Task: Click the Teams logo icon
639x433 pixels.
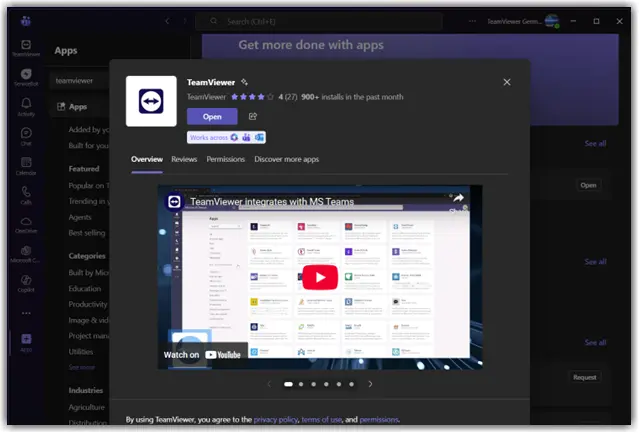Action: (x=26, y=21)
